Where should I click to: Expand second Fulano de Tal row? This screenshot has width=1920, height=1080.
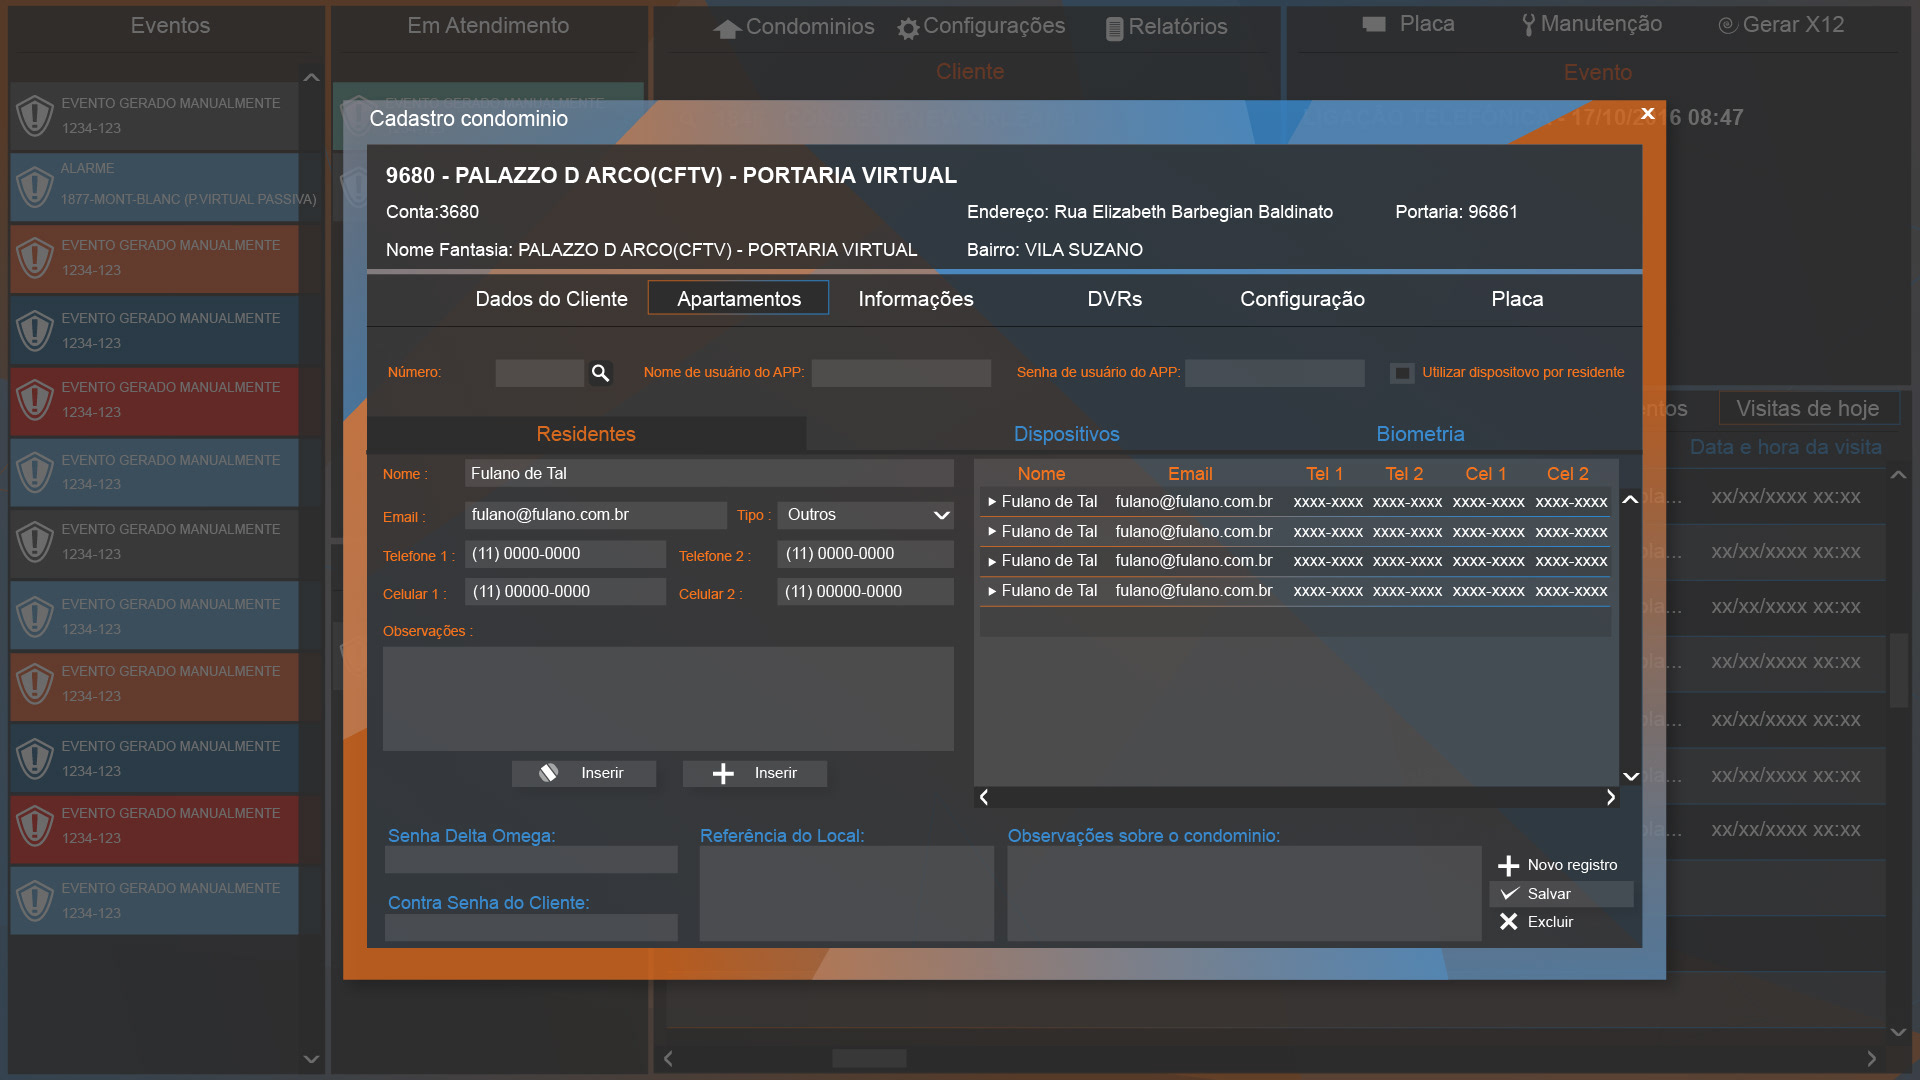coord(991,532)
